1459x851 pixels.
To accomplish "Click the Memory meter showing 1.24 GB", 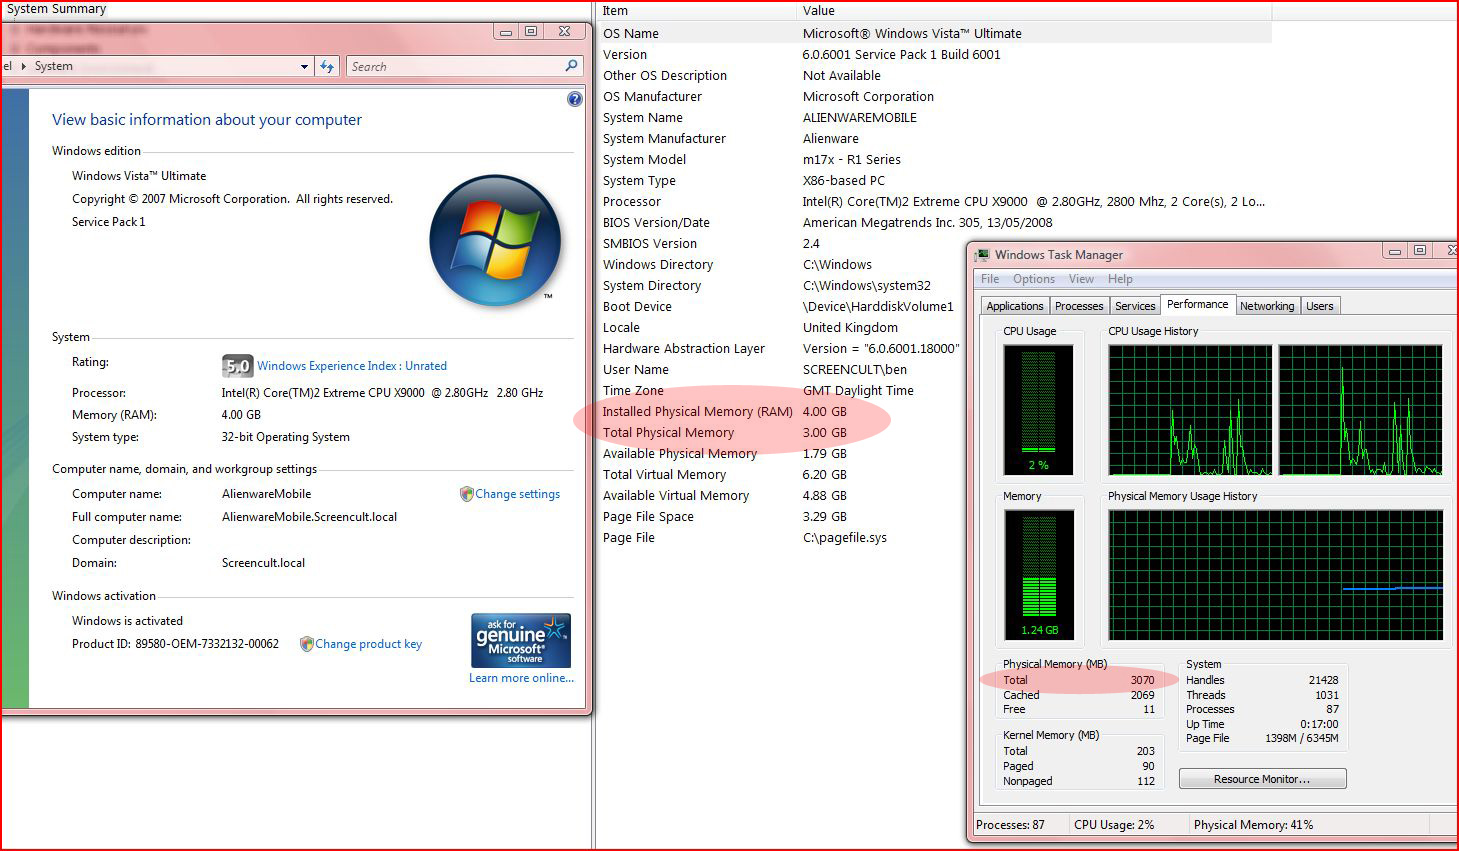I will [1039, 575].
